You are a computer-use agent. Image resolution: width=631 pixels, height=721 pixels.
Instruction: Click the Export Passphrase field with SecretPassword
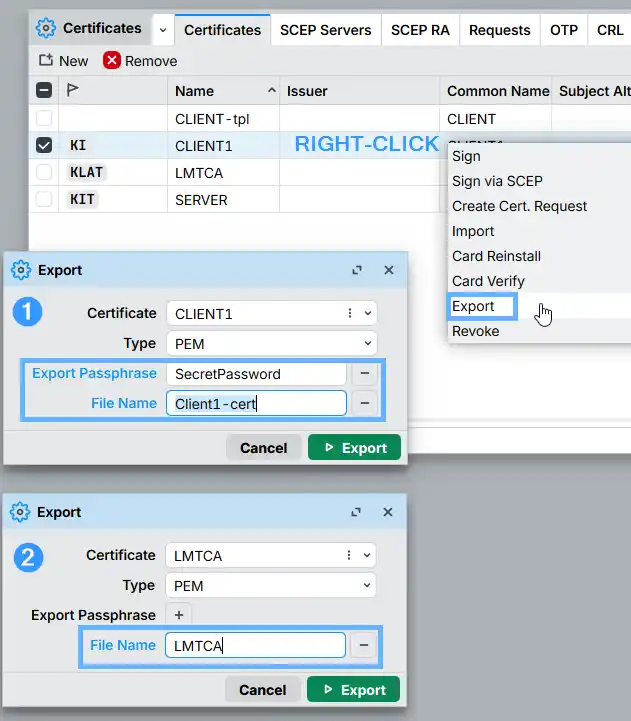(x=256, y=374)
